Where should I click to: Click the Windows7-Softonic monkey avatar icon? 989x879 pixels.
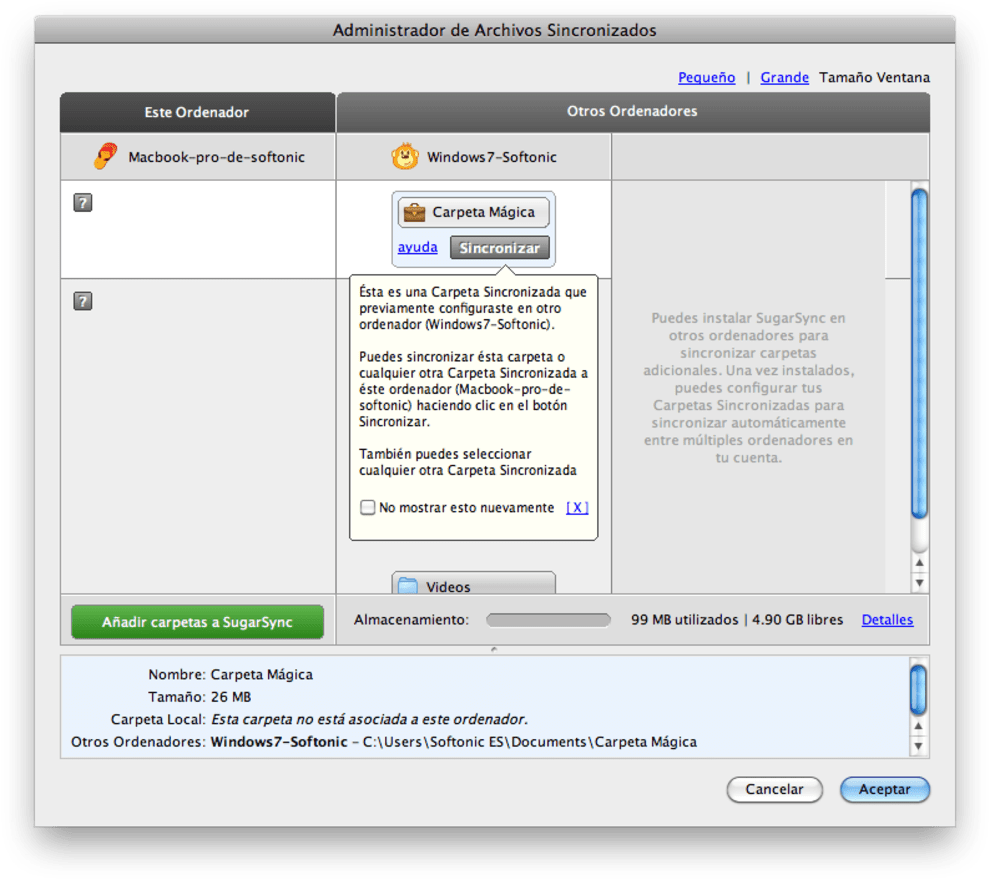[x=405, y=156]
